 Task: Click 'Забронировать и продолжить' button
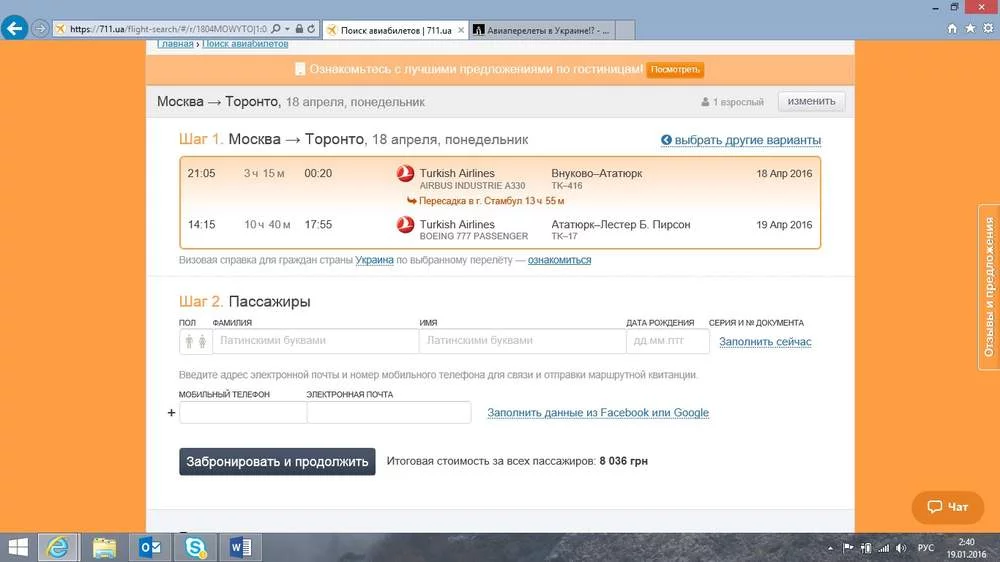point(277,461)
